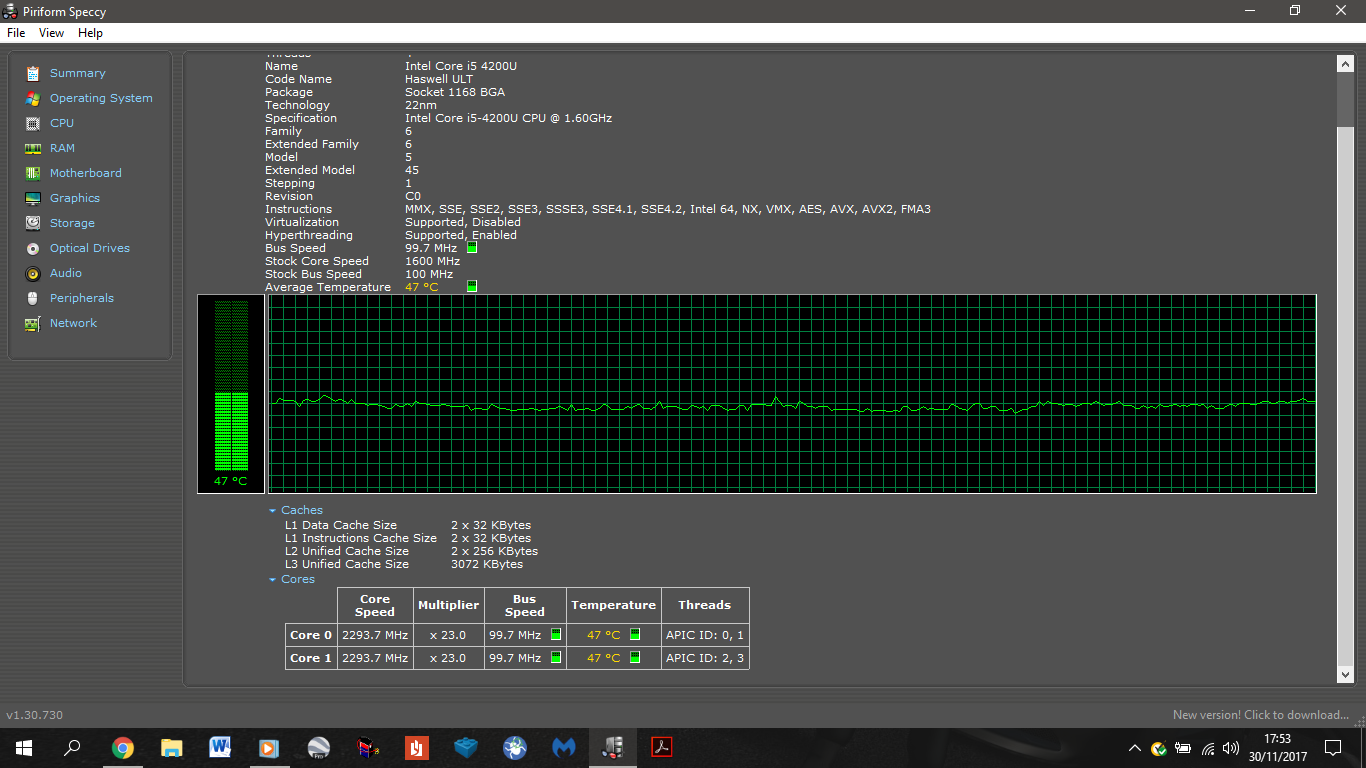Image resolution: width=1366 pixels, height=768 pixels.
Task: Click Core 0 temperature green indicator
Action: tap(634, 634)
